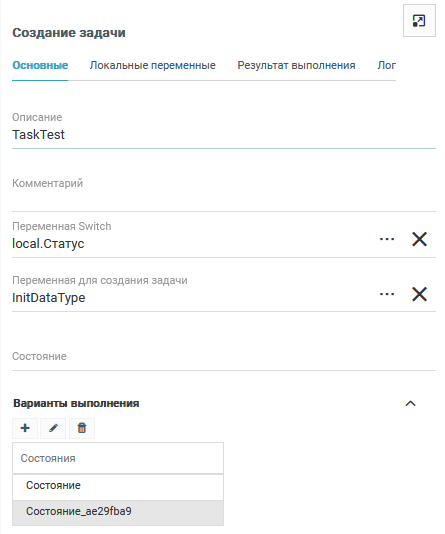Click ellipsis next to local.Статус variable
Image resolution: width=445 pixels, height=534 pixels.
pos(387,239)
